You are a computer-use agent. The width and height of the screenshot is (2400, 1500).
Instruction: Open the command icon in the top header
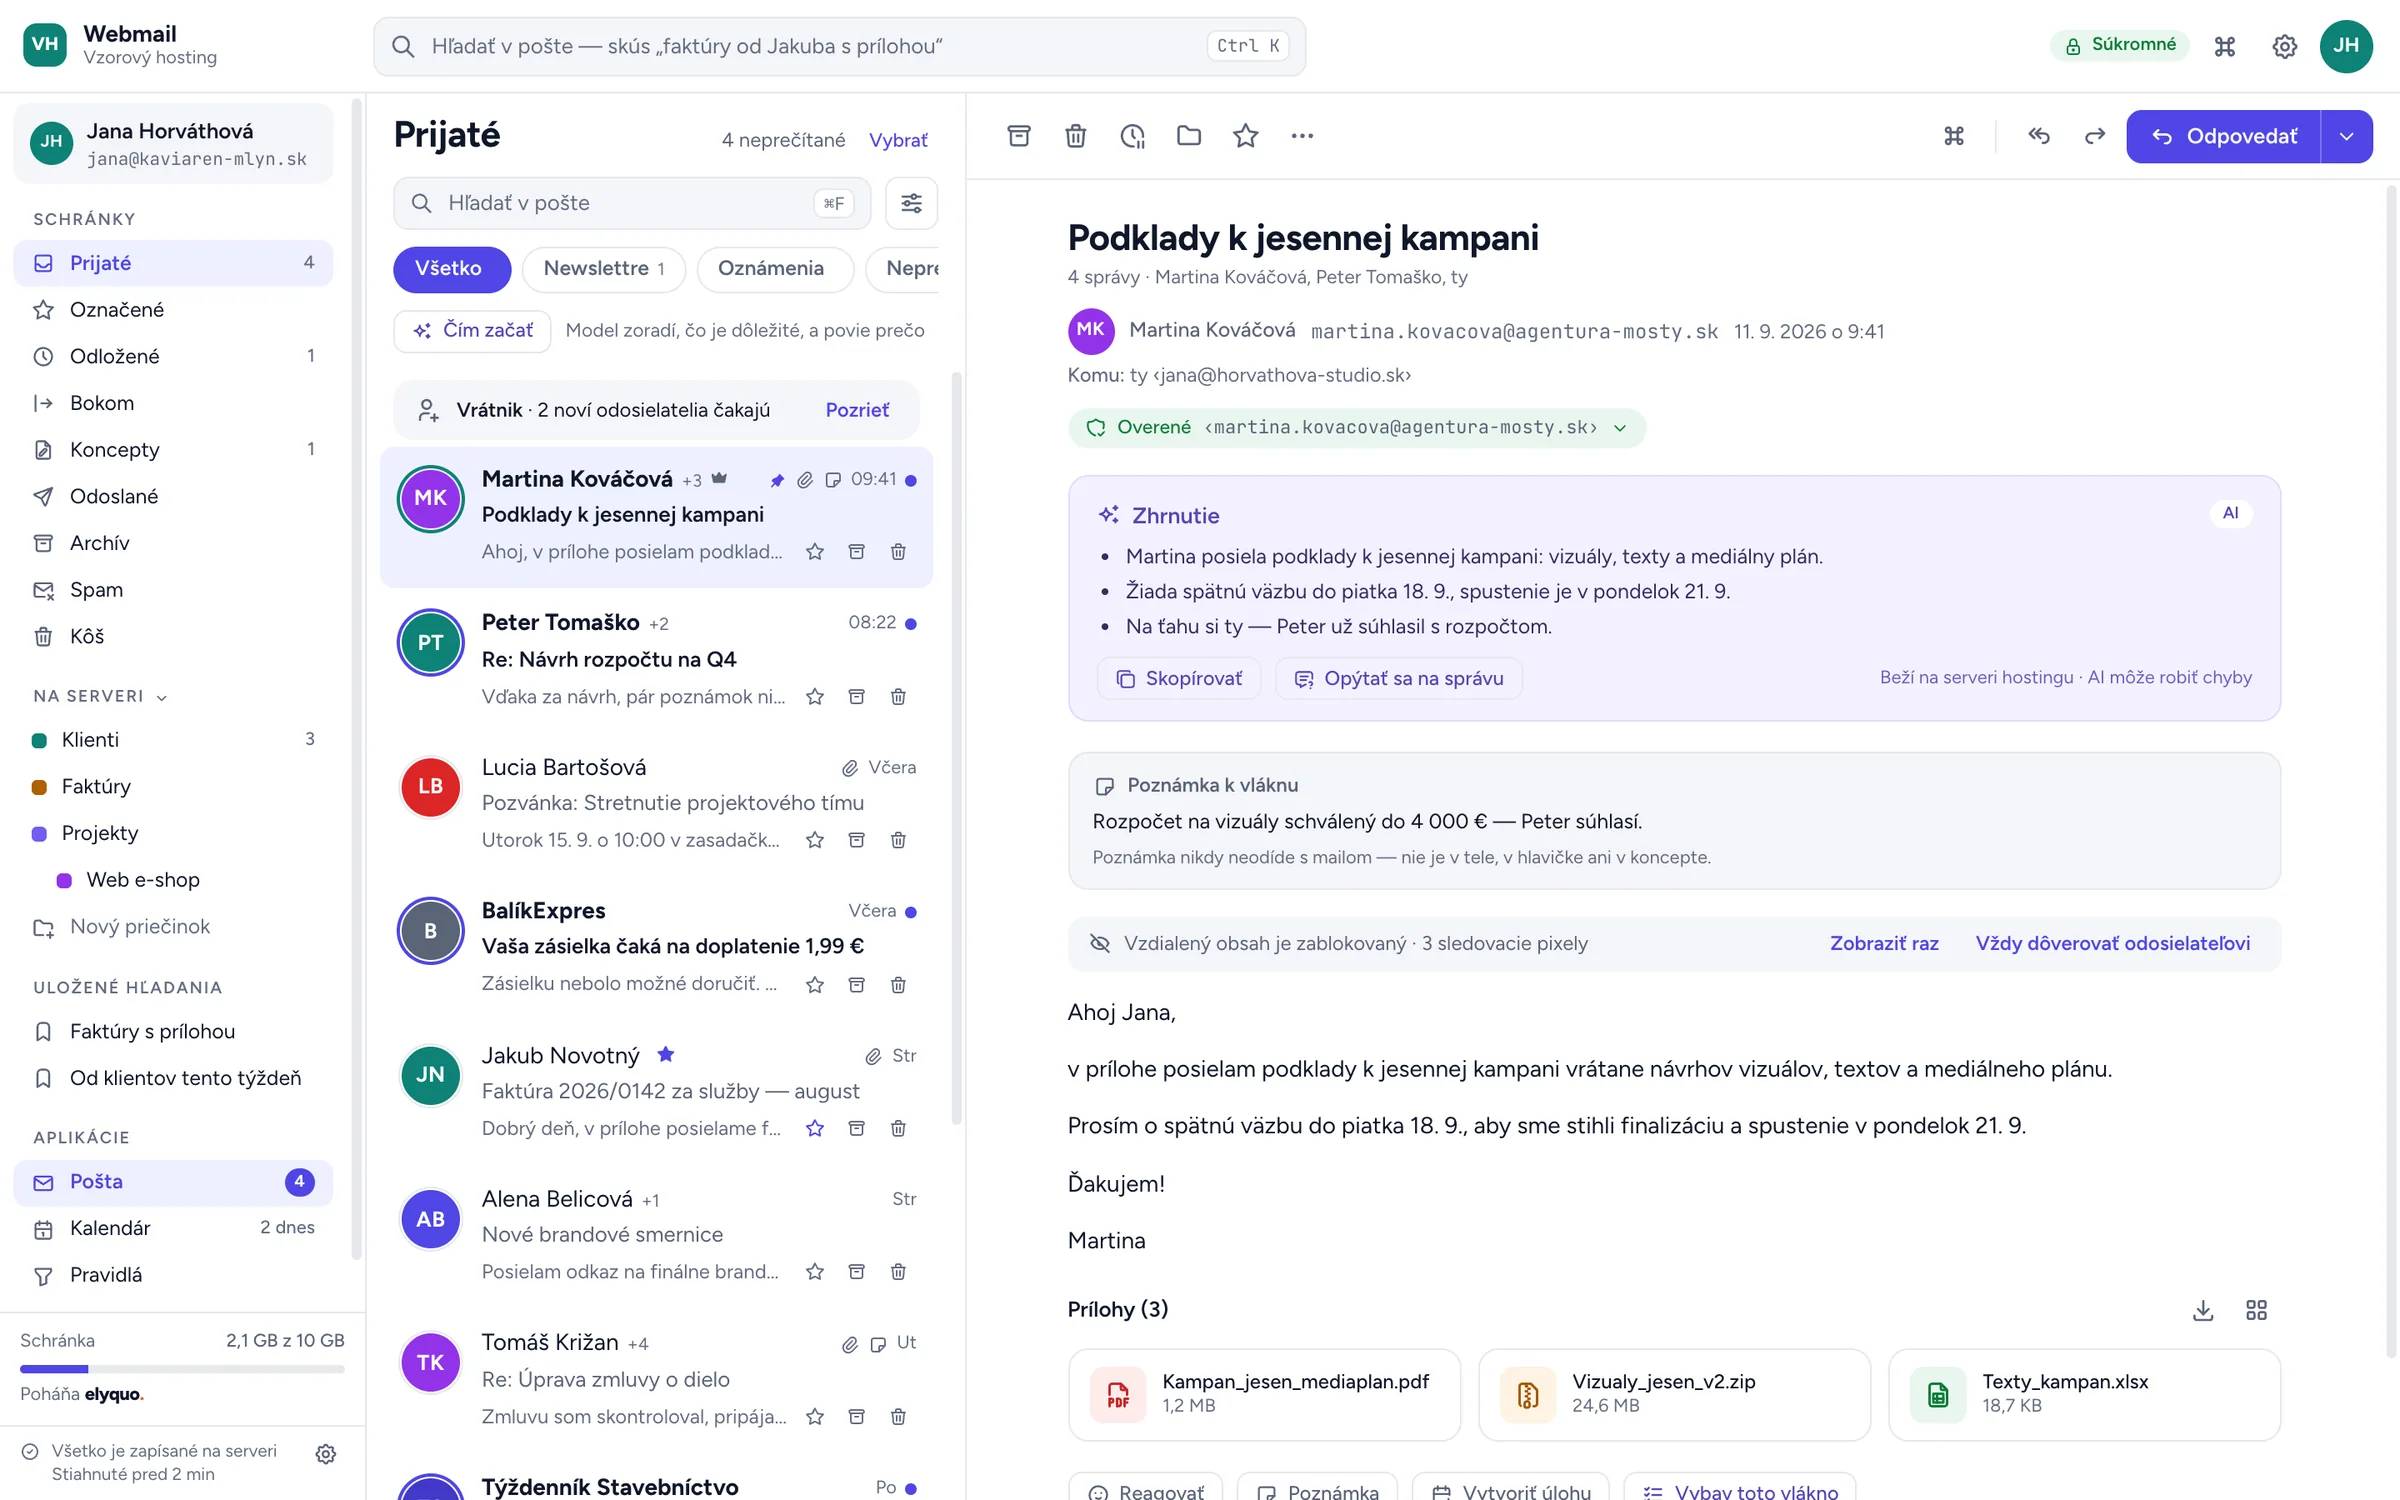point(2224,46)
